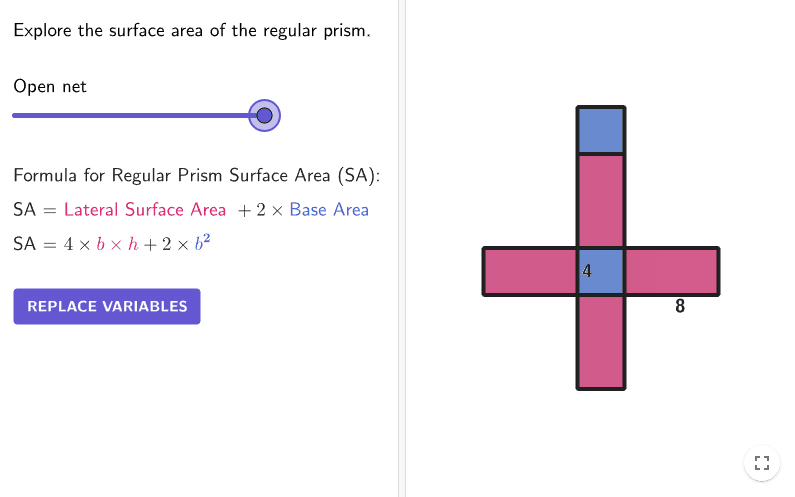Viewport: 795px width, 497px height.
Task: Click the fullscreen icon in the corner
Action: point(761,463)
